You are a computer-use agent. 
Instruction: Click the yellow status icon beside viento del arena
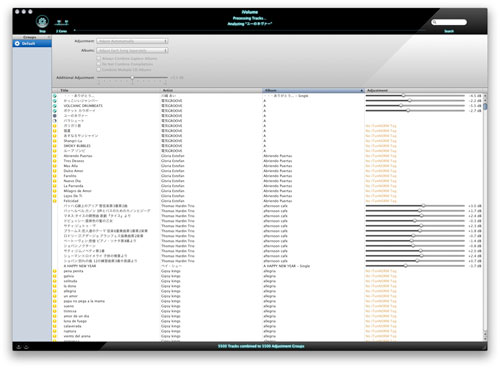click(55, 336)
